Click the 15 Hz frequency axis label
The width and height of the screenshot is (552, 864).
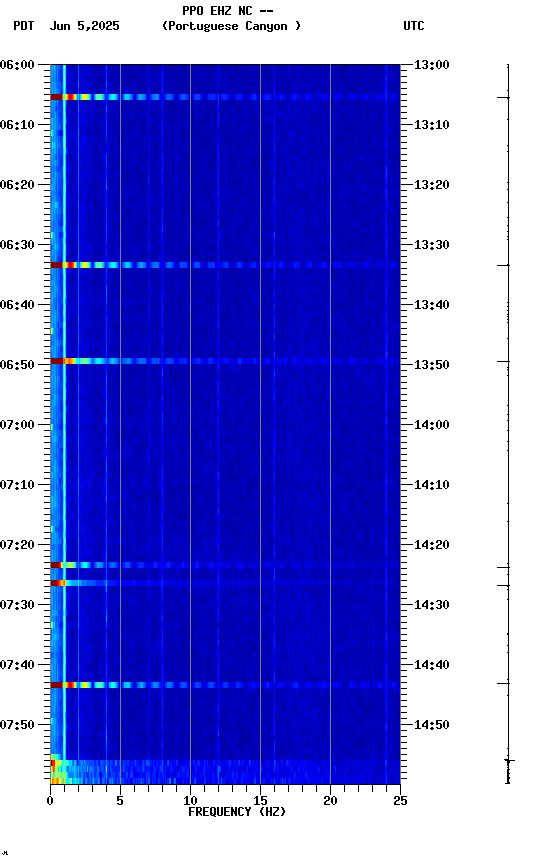pyautogui.click(x=260, y=801)
